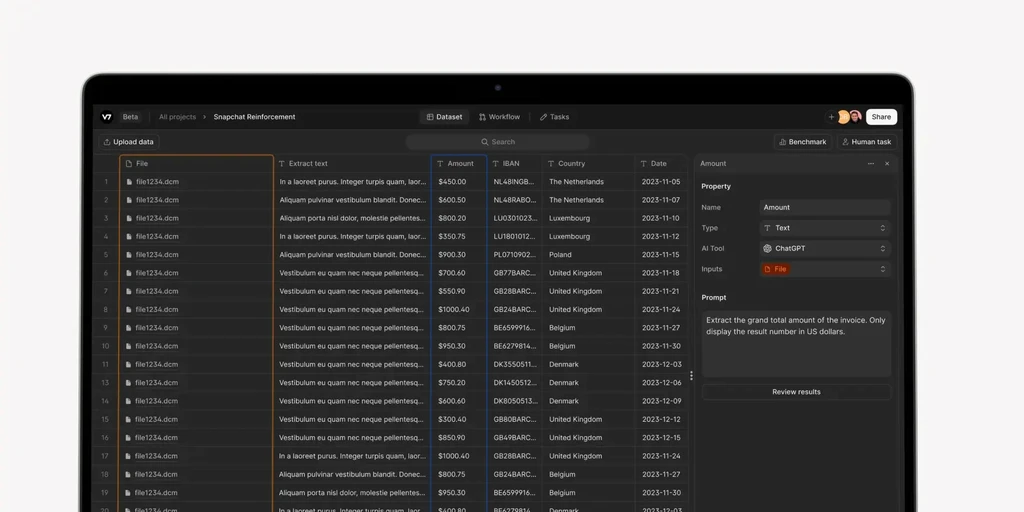Select date cell 2023-12-09

click(662, 402)
